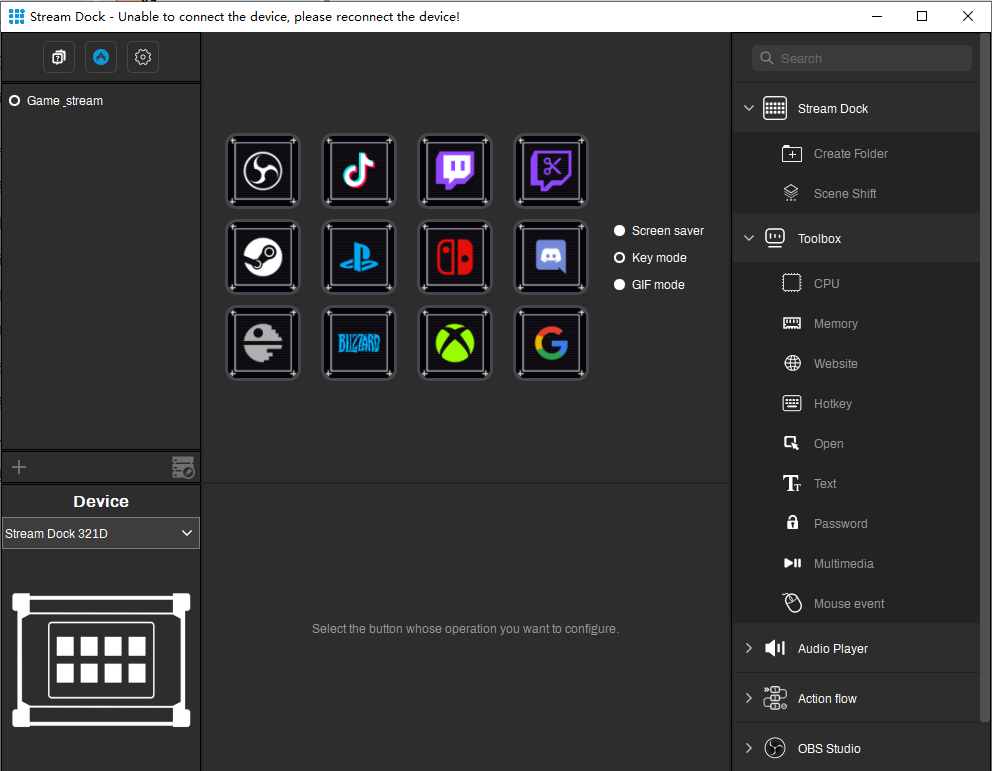Click the right panel vertical scrollbar
The height and width of the screenshot is (771, 992).
985,376
